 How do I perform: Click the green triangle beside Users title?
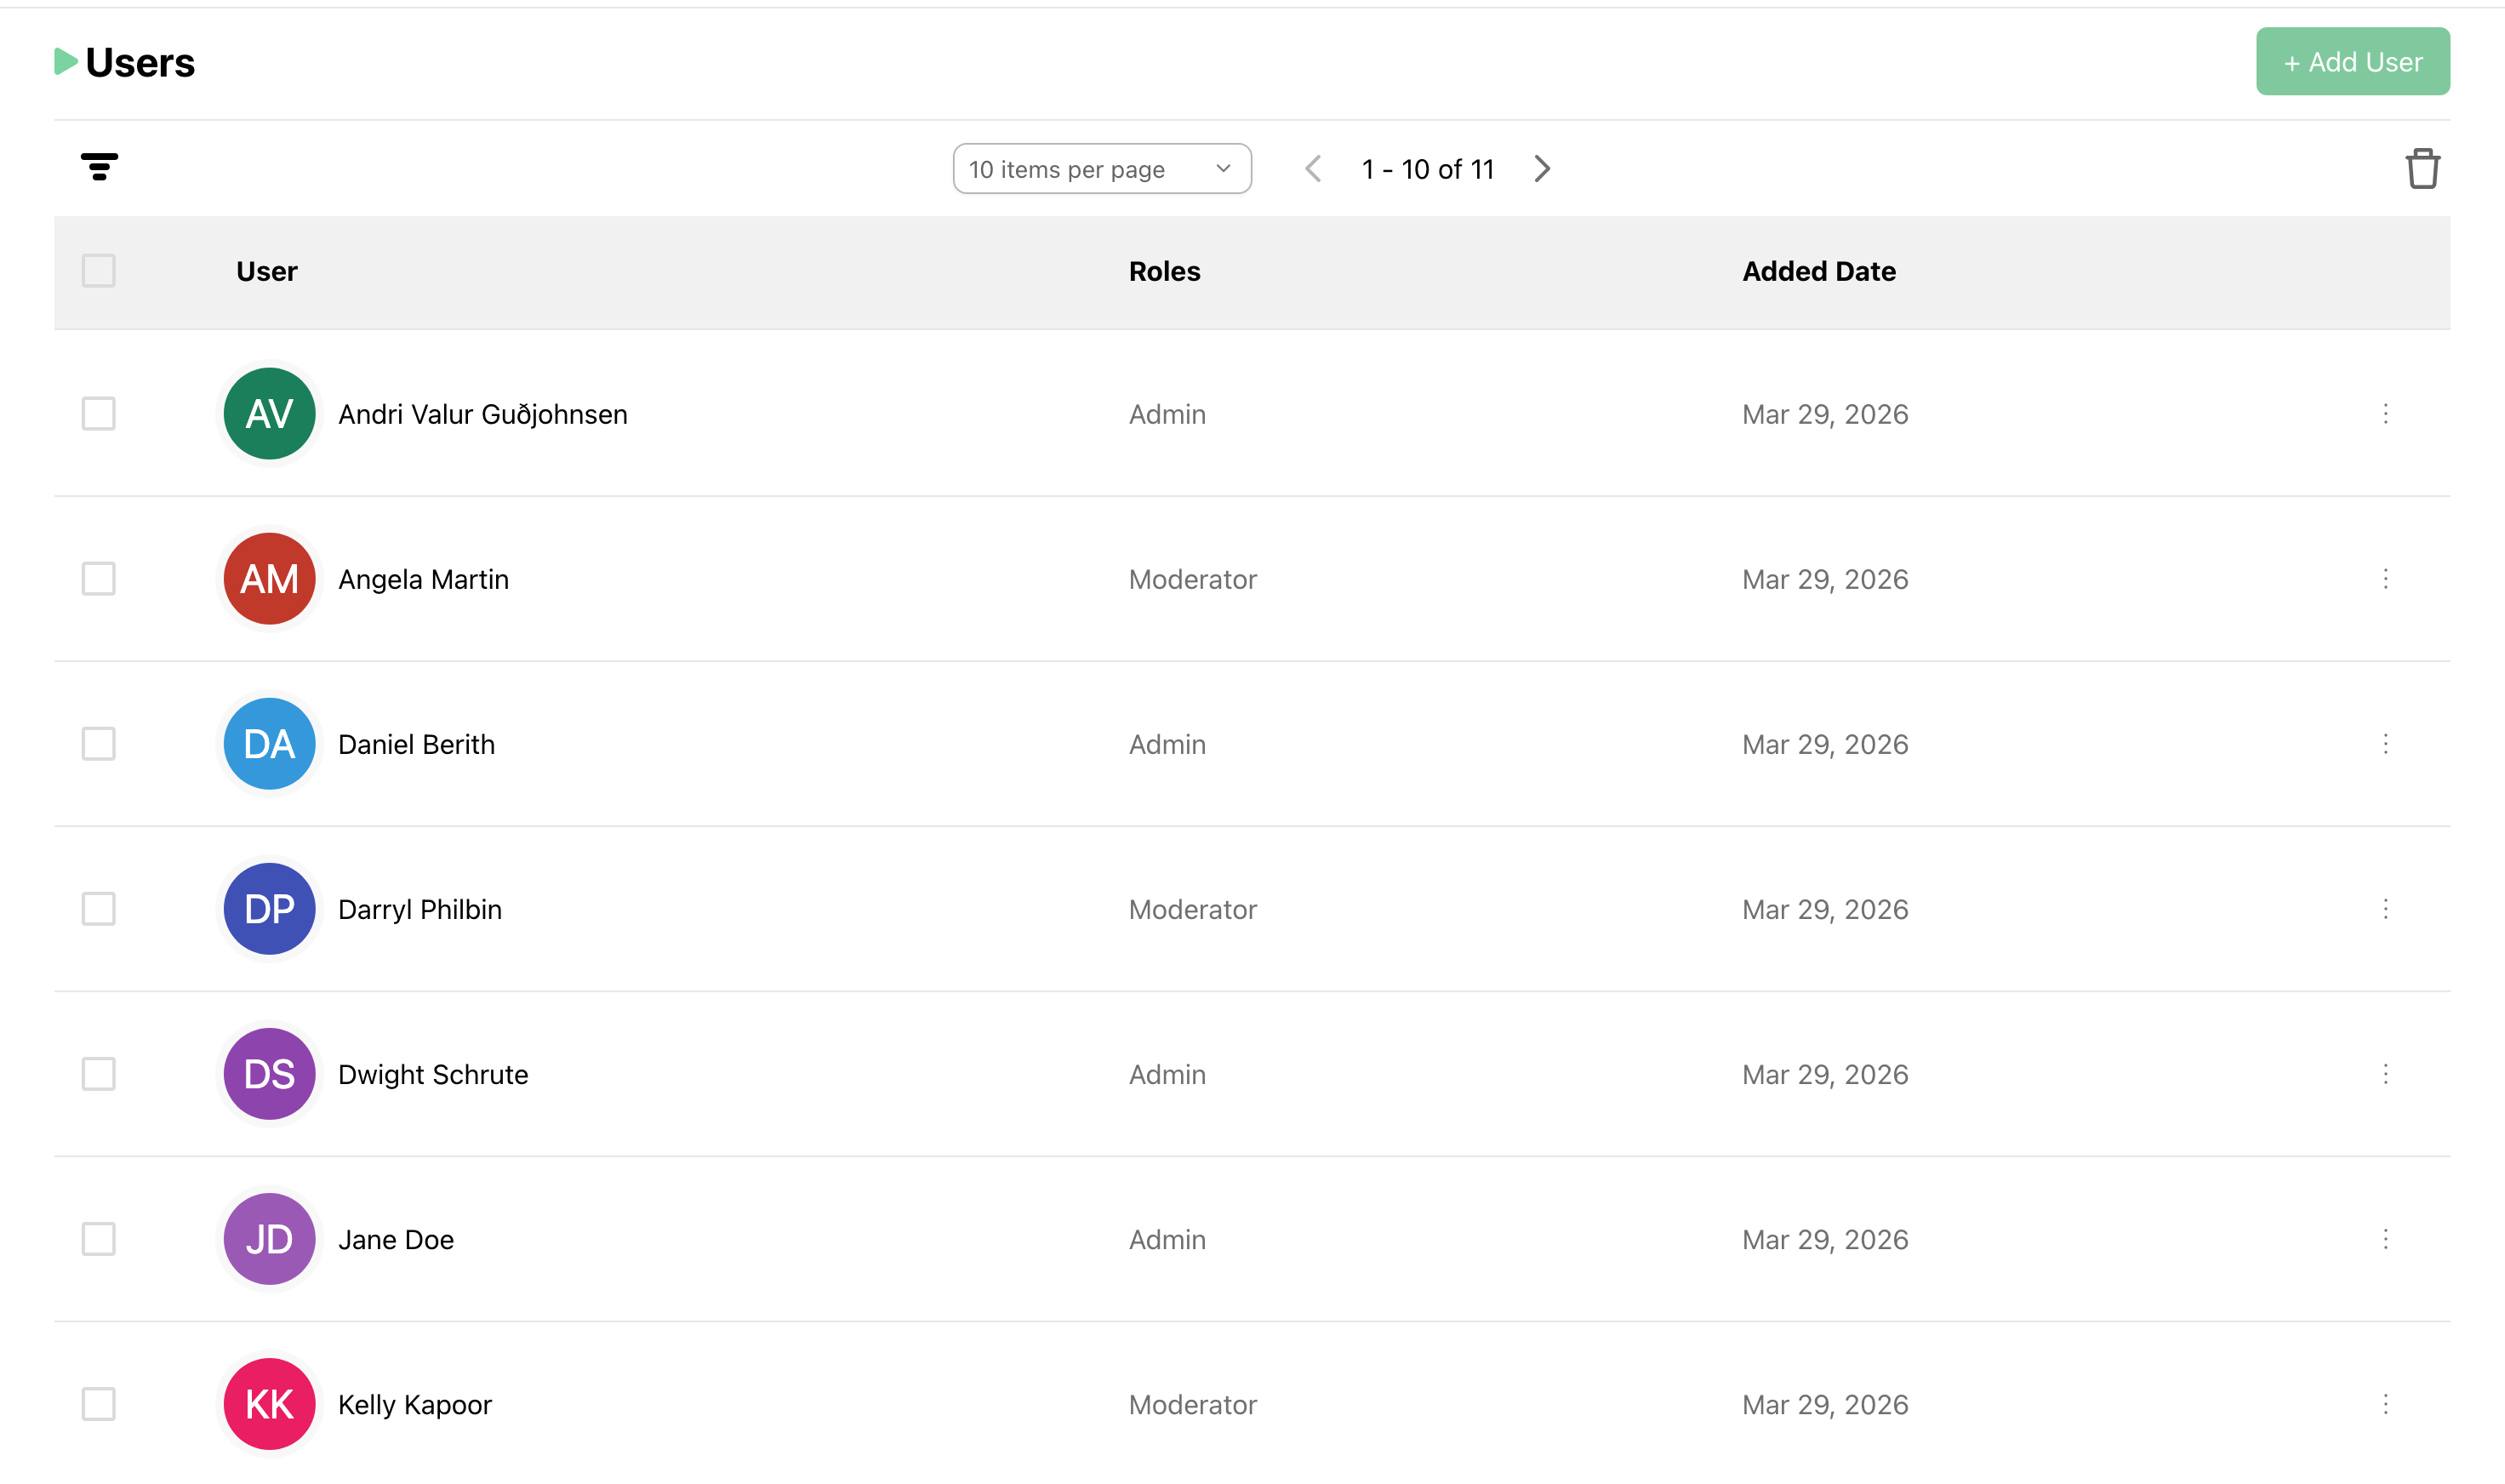coord(66,62)
